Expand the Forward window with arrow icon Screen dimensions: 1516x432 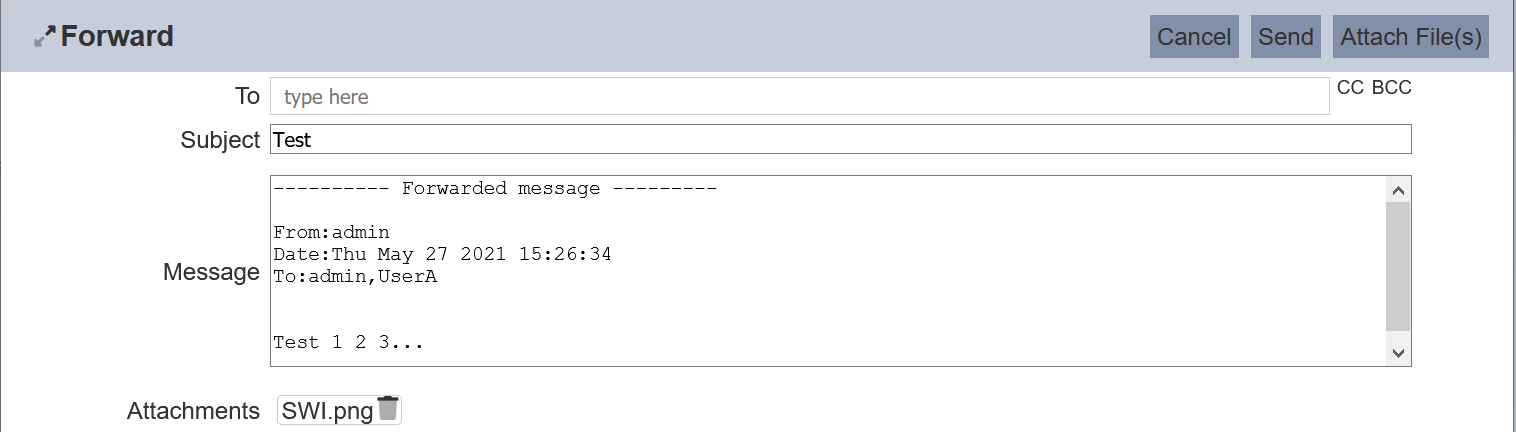[45, 38]
